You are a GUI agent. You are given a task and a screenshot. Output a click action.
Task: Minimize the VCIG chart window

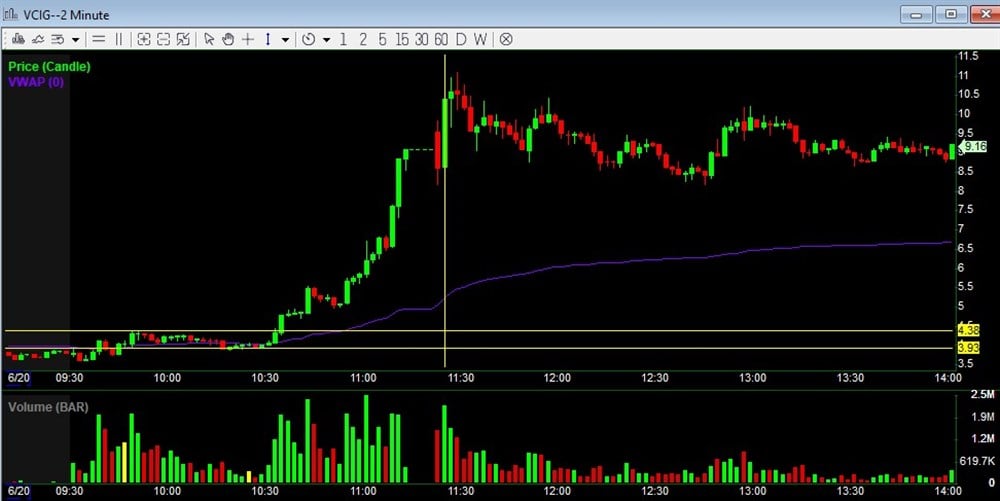[x=916, y=14]
